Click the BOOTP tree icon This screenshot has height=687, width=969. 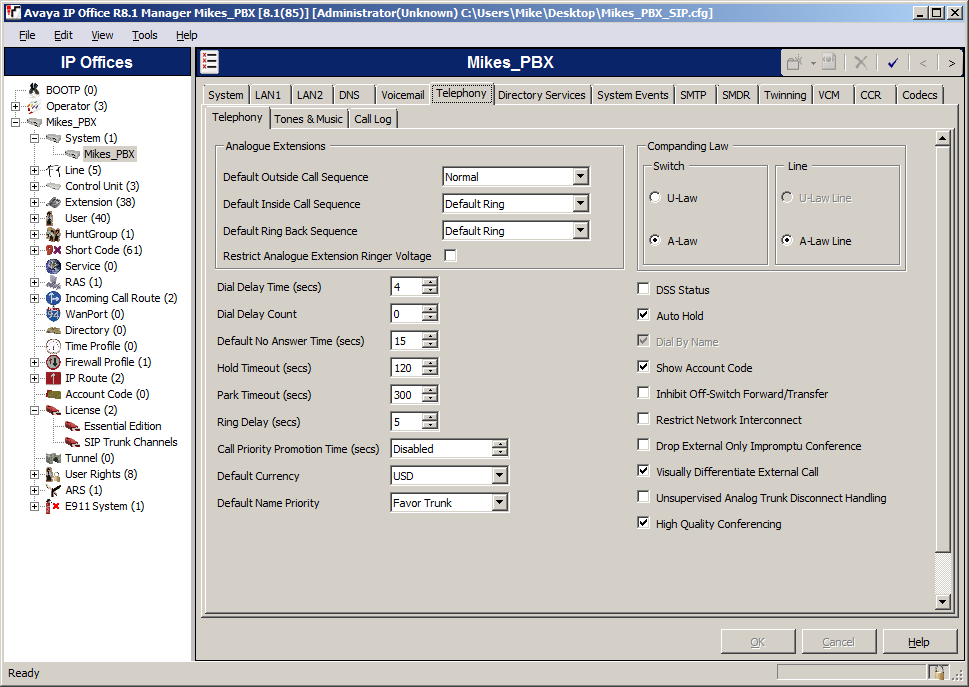pos(34,90)
